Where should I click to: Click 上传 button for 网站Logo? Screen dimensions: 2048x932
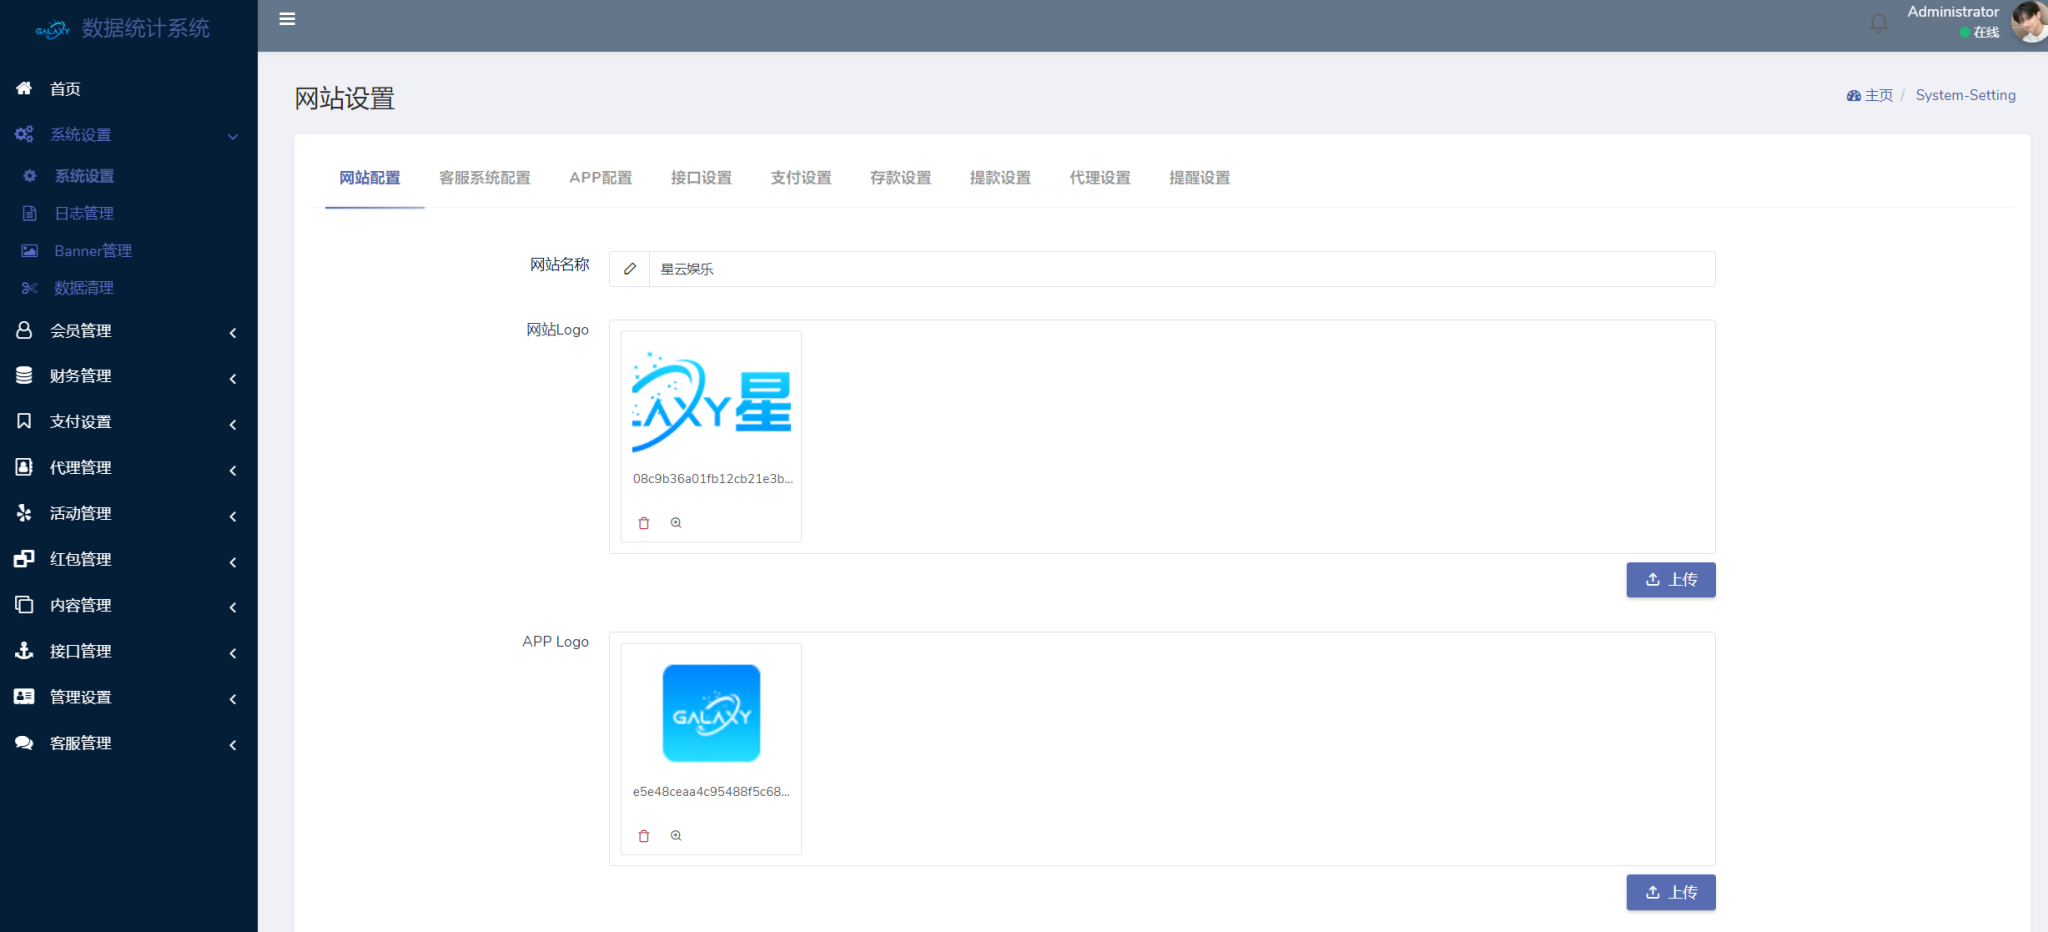click(x=1670, y=580)
